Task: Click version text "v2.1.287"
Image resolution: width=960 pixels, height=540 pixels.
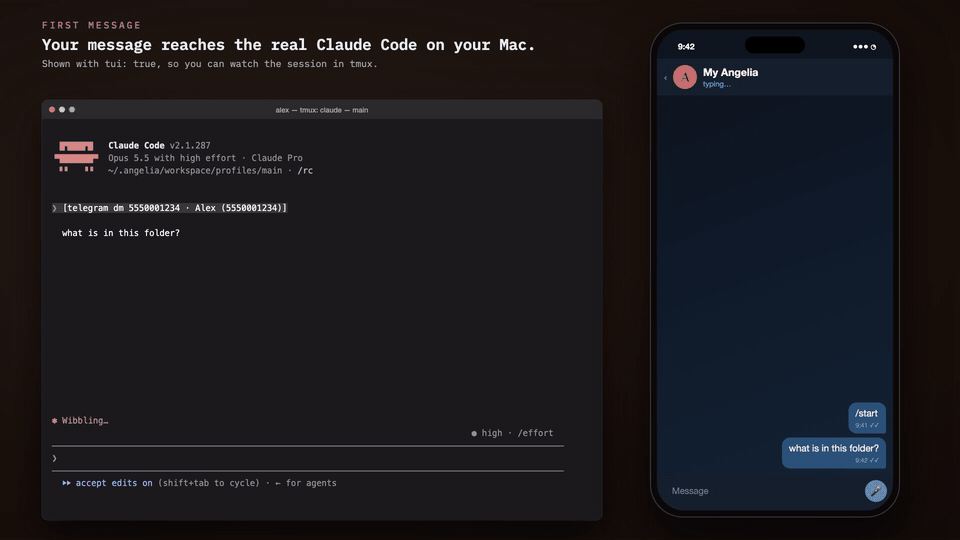Action: coord(190,145)
